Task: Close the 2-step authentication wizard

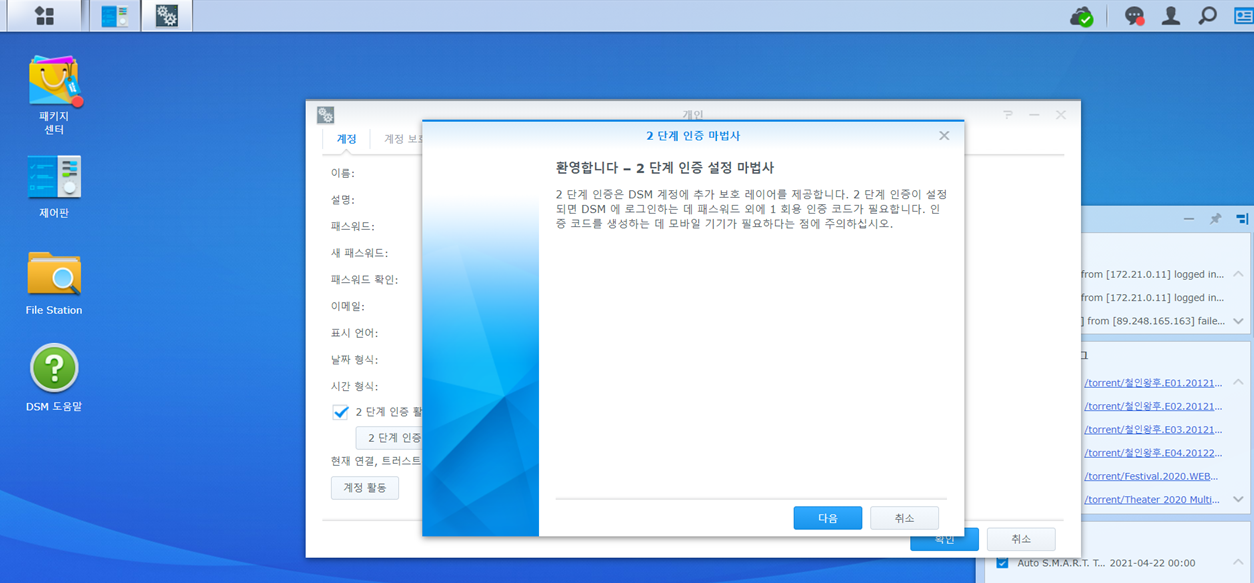Action: (944, 135)
